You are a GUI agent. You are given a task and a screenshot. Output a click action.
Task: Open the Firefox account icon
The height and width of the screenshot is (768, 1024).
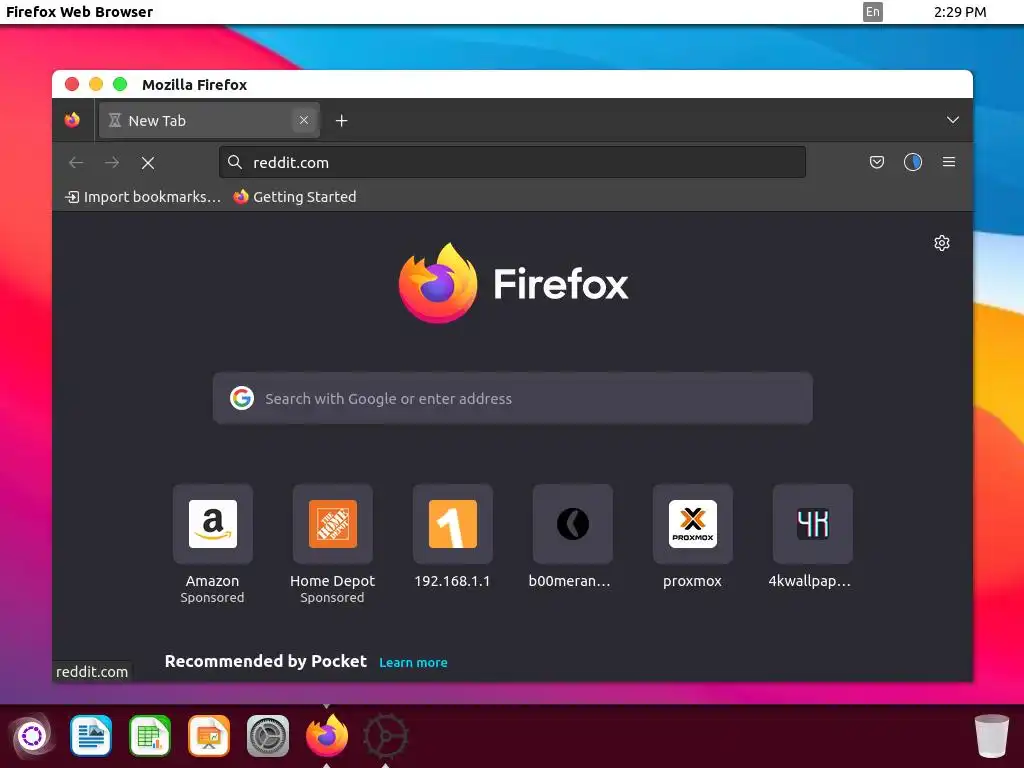pos(913,162)
